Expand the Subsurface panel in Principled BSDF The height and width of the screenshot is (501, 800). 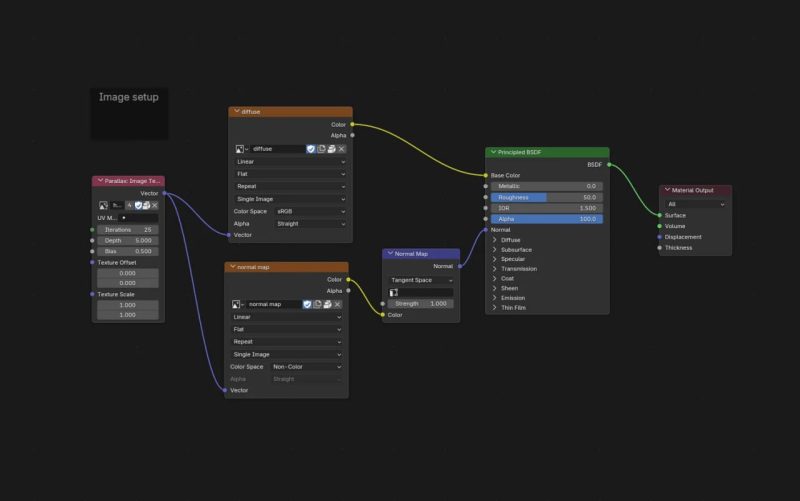[494, 250]
